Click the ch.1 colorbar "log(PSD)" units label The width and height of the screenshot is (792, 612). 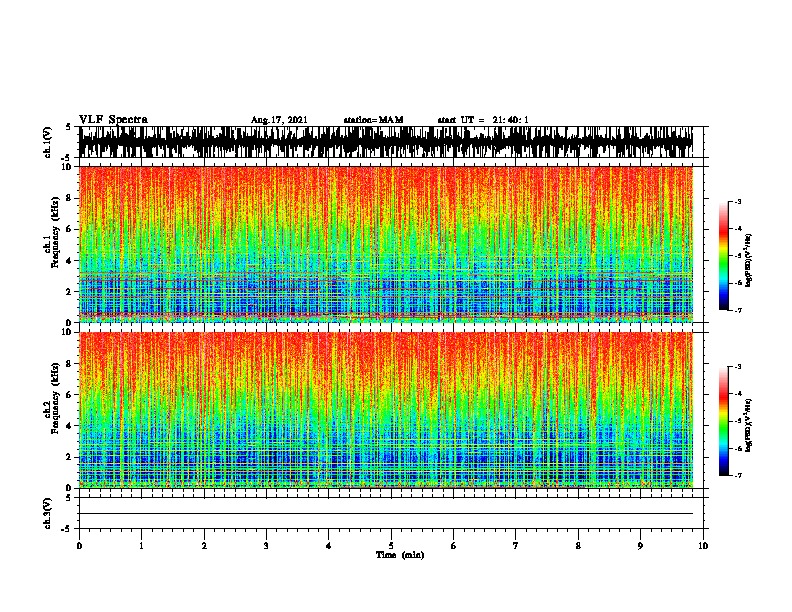(748, 260)
